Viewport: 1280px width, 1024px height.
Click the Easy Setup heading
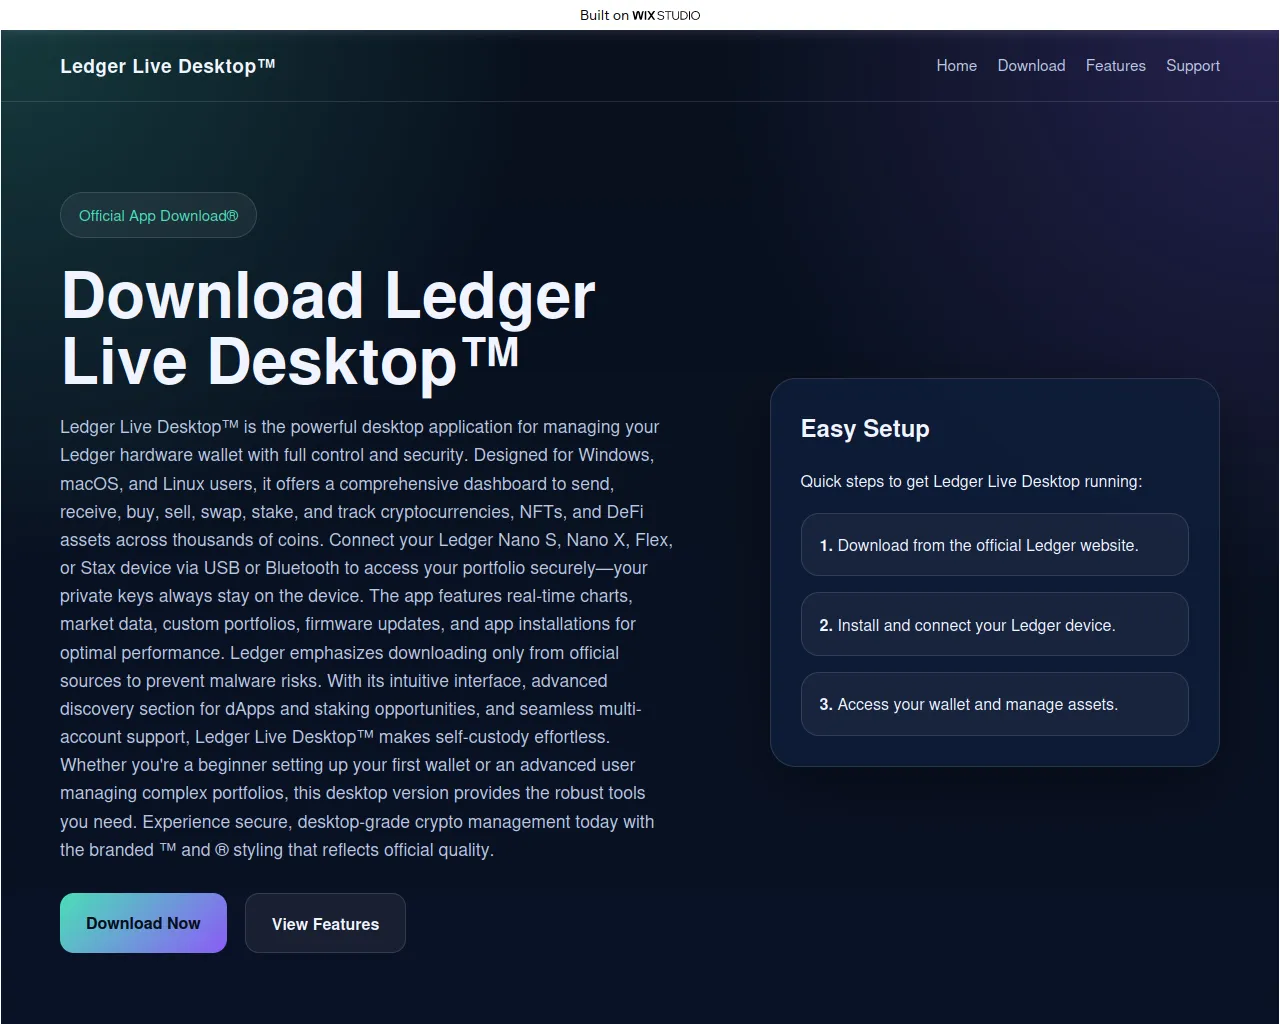(865, 429)
